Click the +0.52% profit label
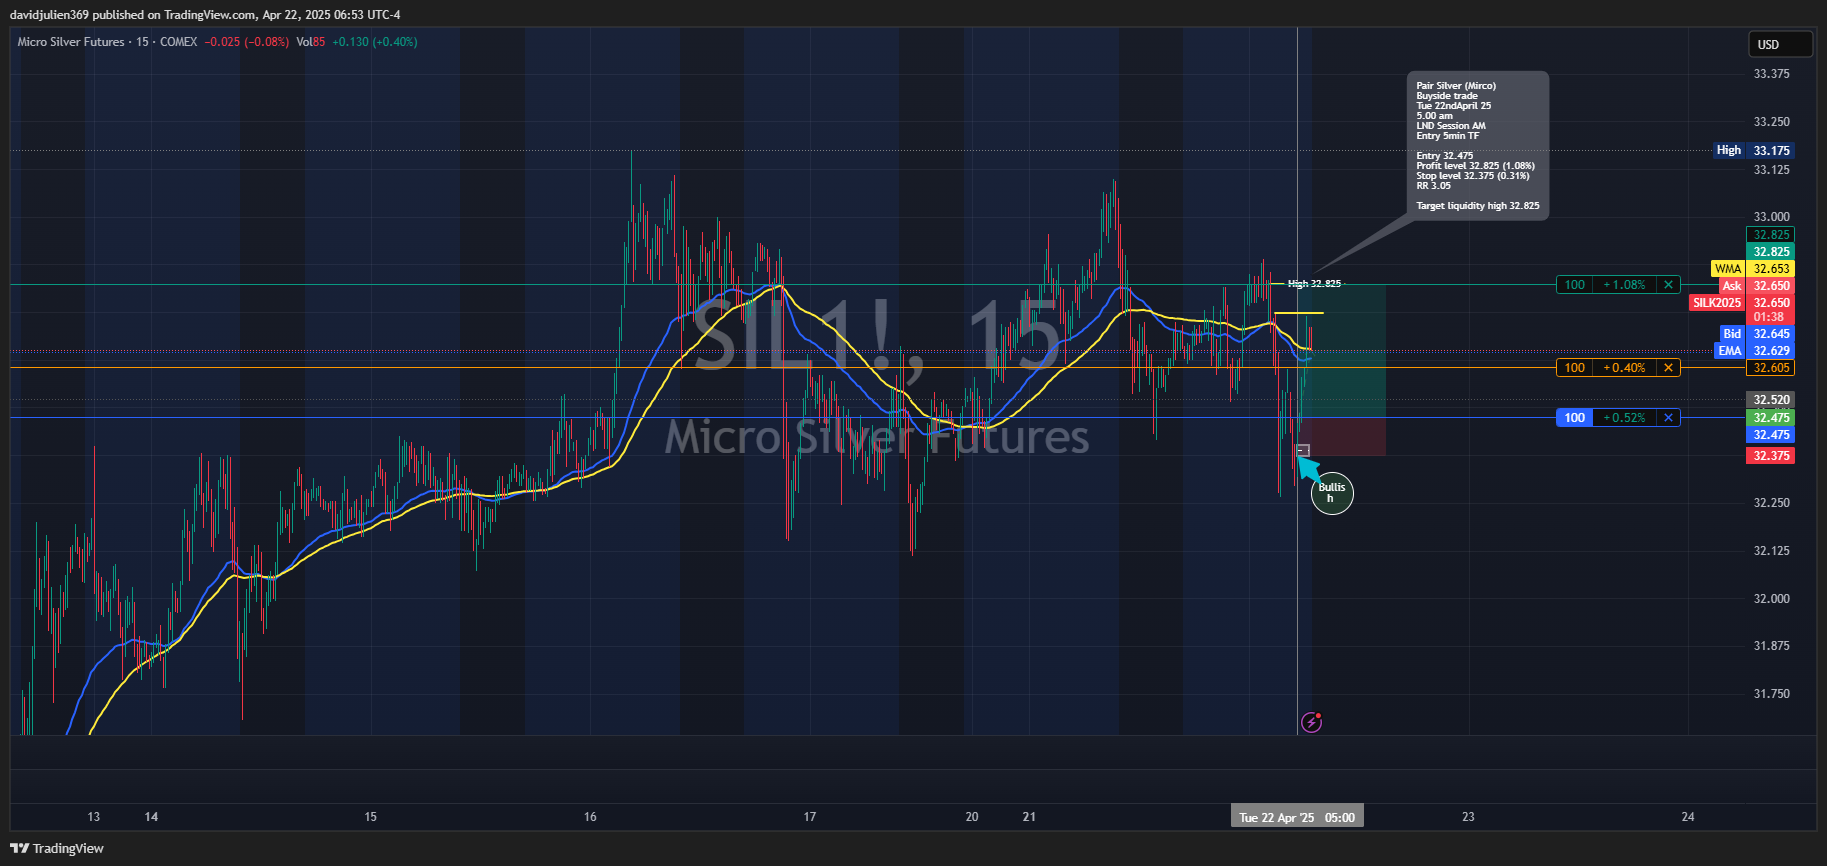The height and width of the screenshot is (866, 1827). [x=1625, y=418]
